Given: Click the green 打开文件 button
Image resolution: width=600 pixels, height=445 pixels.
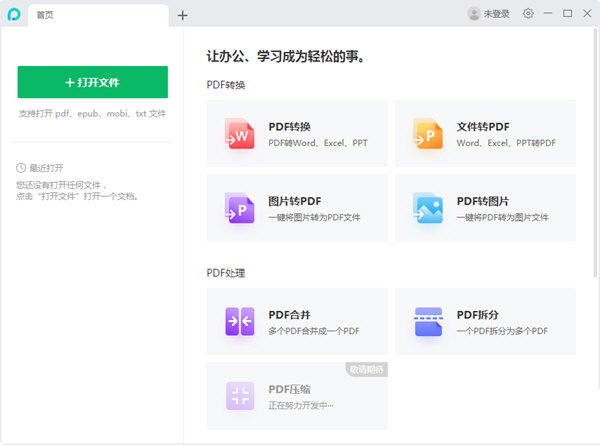Looking at the screenshot, I should point(93,82).
